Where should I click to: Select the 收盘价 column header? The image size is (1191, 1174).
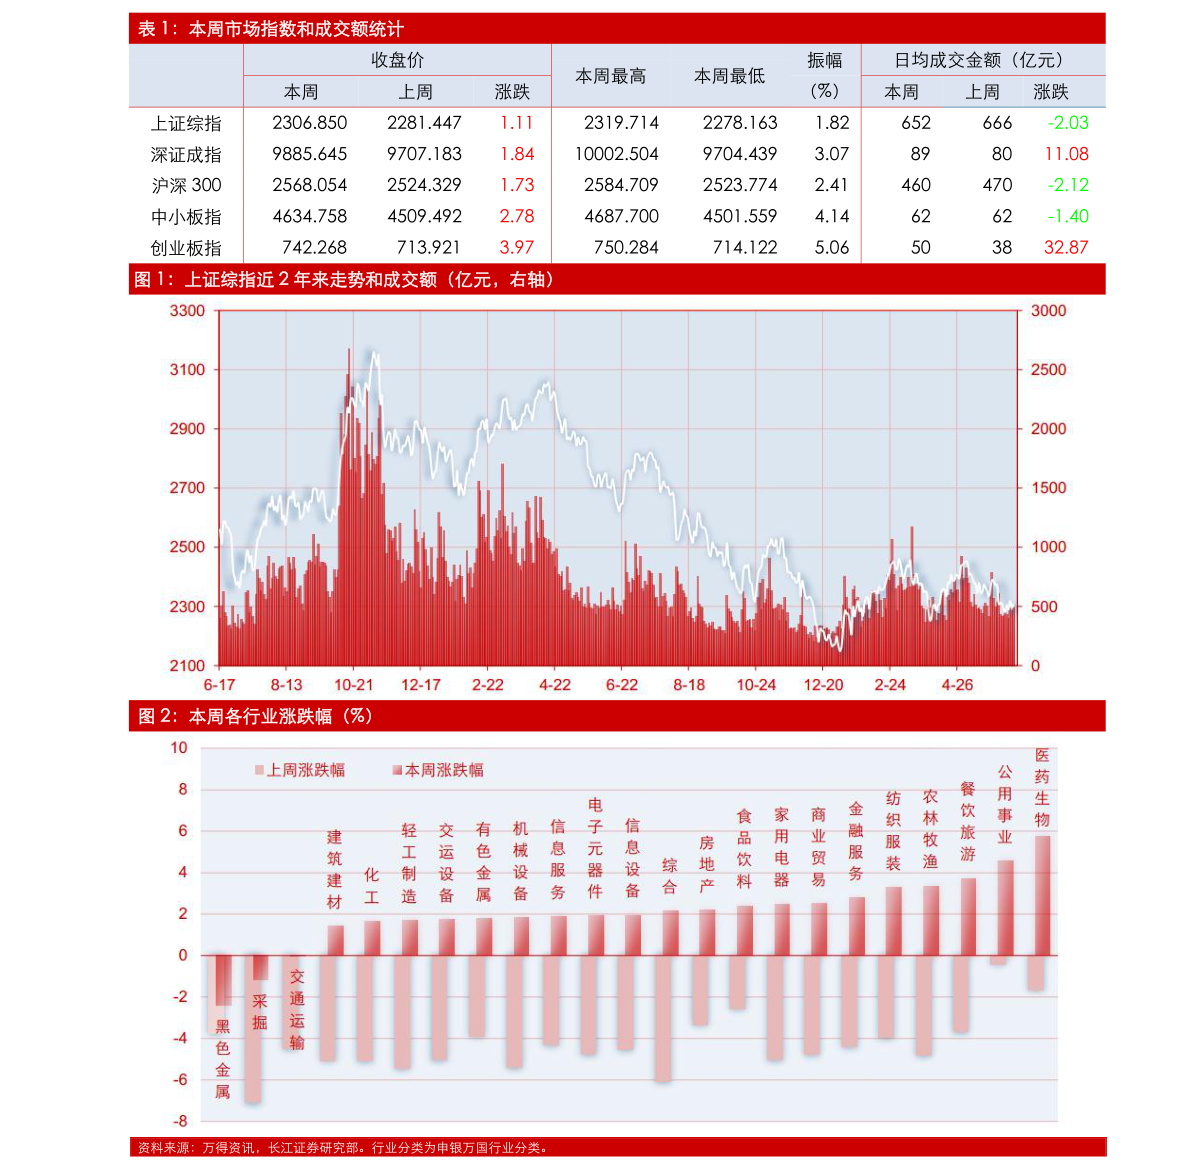[x=397, y=60]
